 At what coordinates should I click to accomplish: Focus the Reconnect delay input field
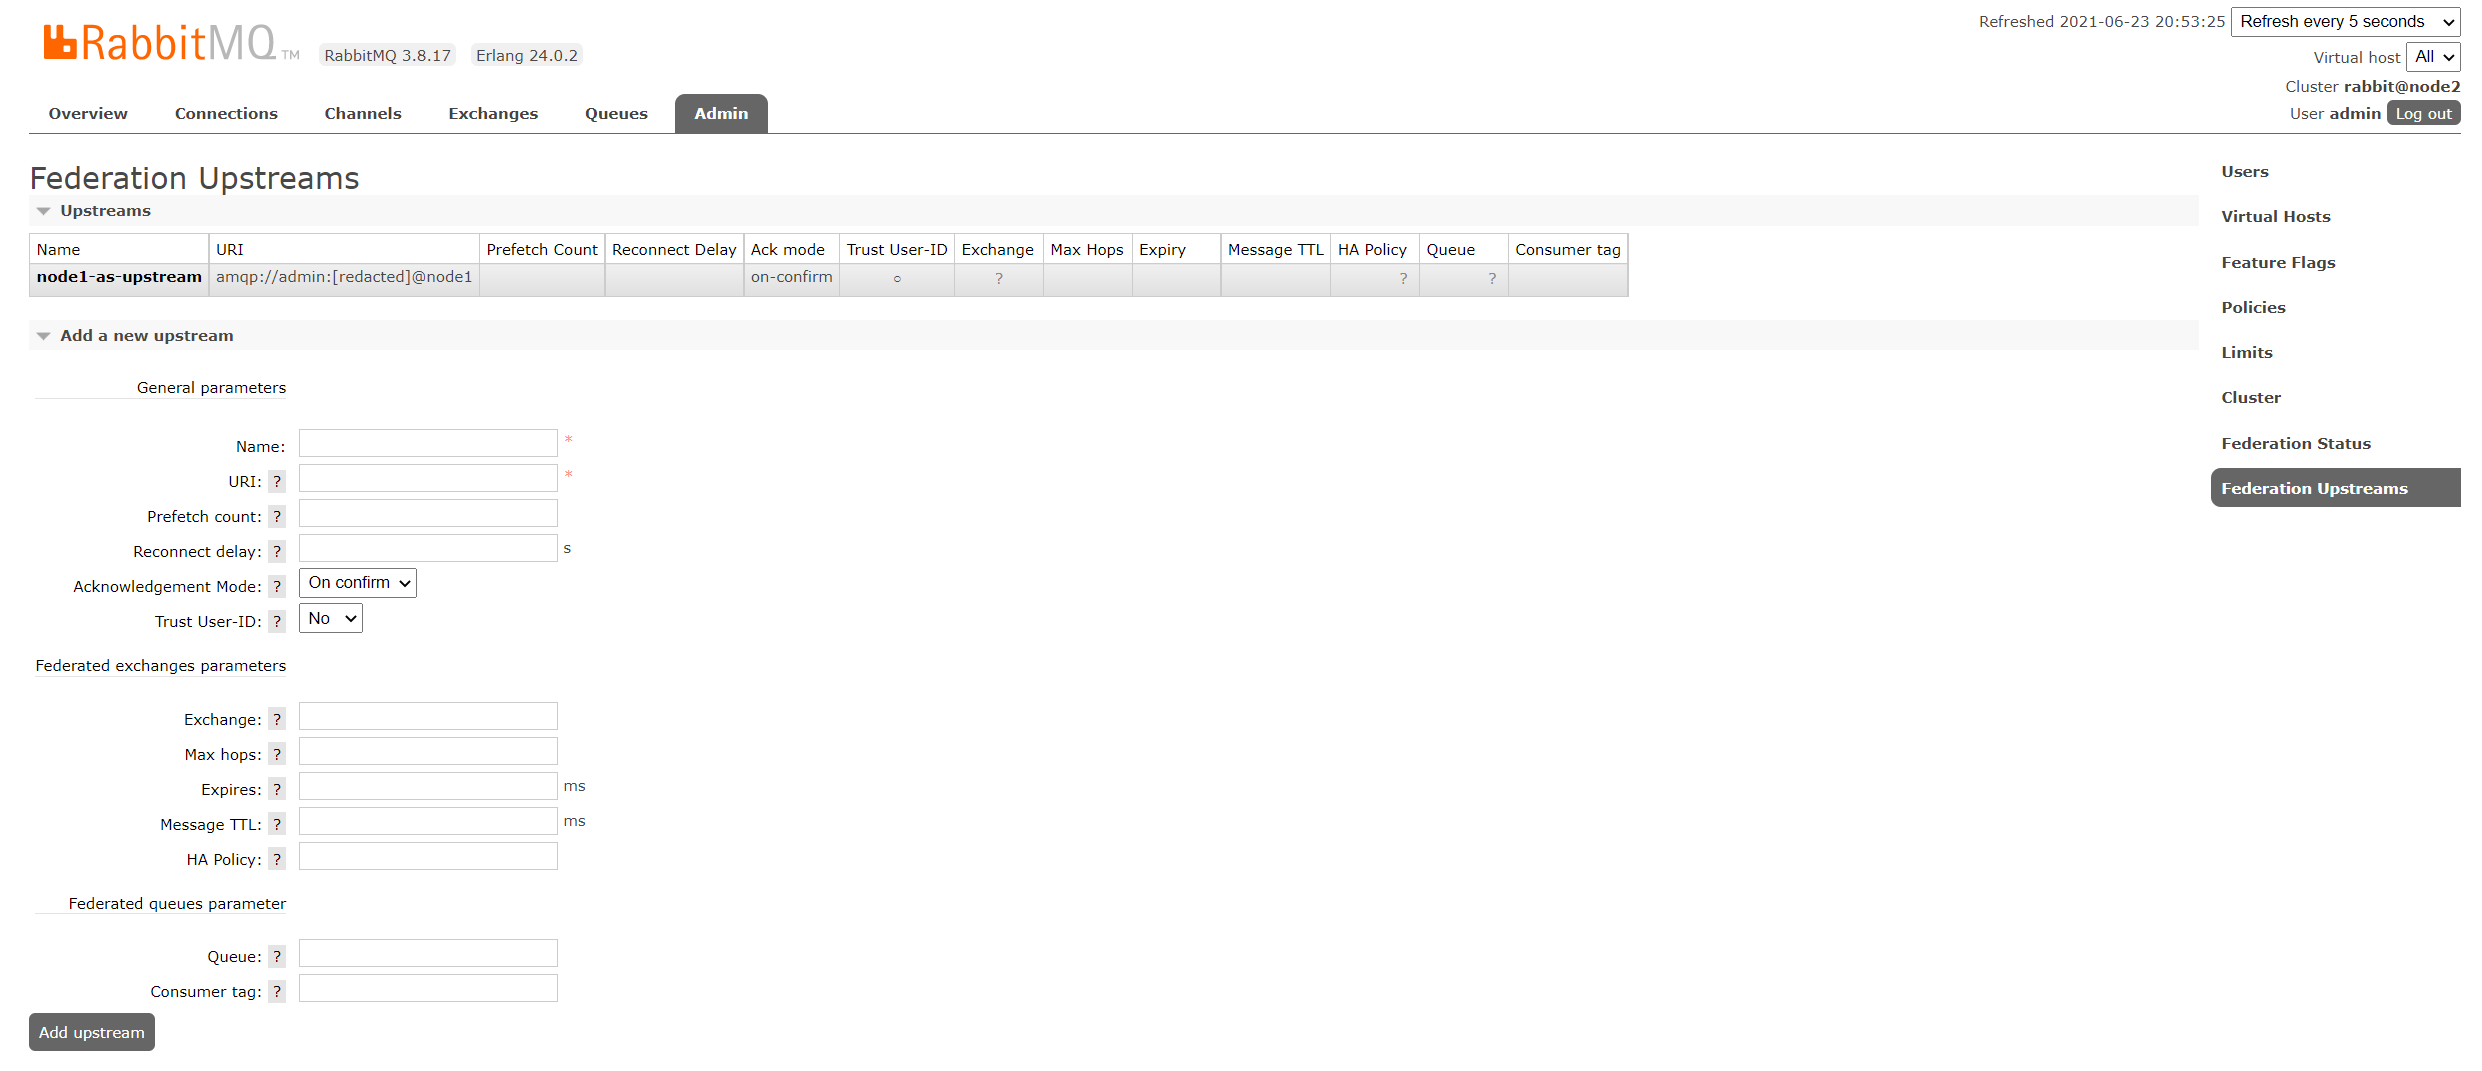[x=428, y=548]
